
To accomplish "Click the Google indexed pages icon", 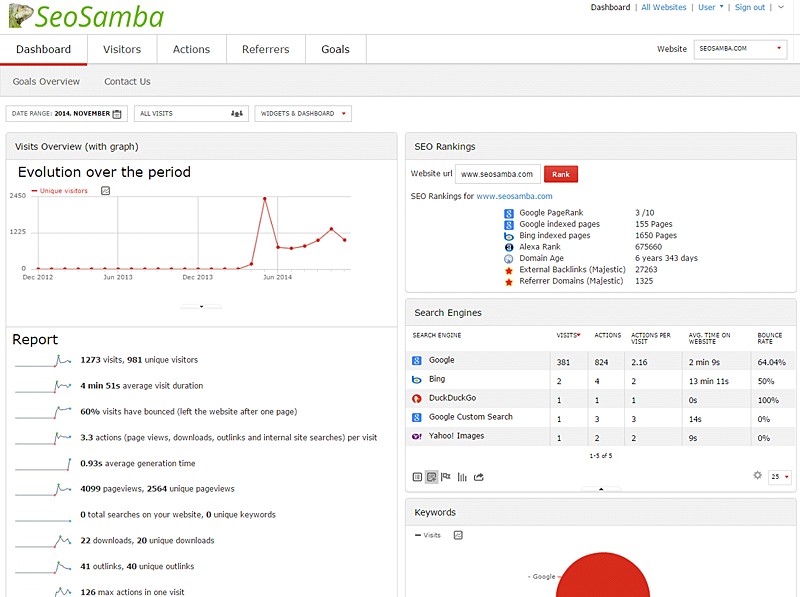I will [x=509, y=225].
